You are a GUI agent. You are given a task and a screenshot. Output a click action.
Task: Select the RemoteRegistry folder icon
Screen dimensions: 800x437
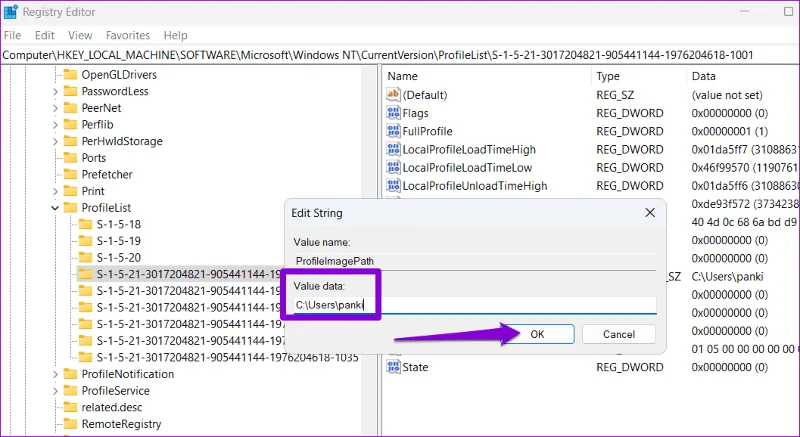[x=70, y=424]
